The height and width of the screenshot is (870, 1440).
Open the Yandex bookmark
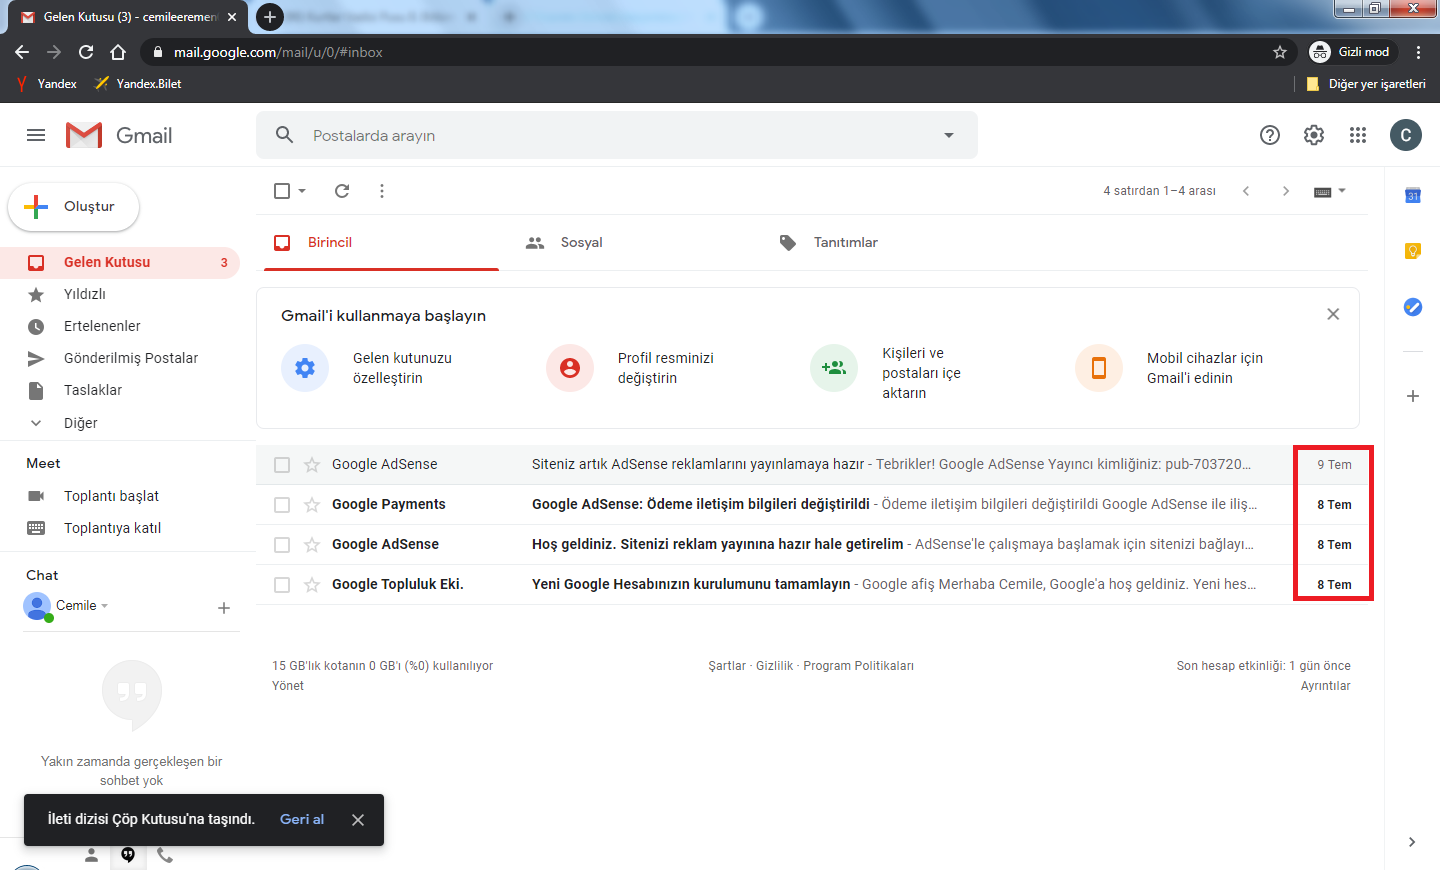click(46, 84)
